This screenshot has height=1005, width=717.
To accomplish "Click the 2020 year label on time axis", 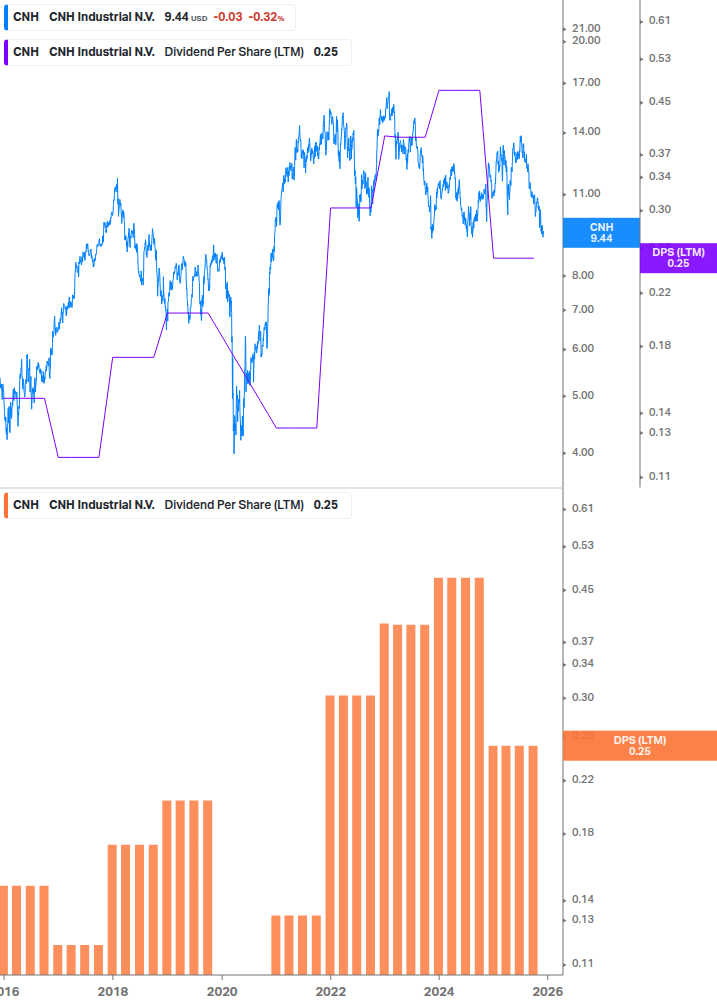I will click(x=222, y=992).
